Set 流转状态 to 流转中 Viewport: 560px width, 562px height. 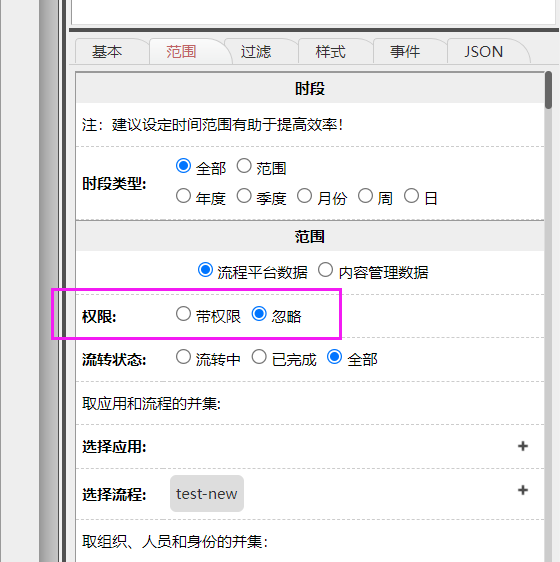183,357
